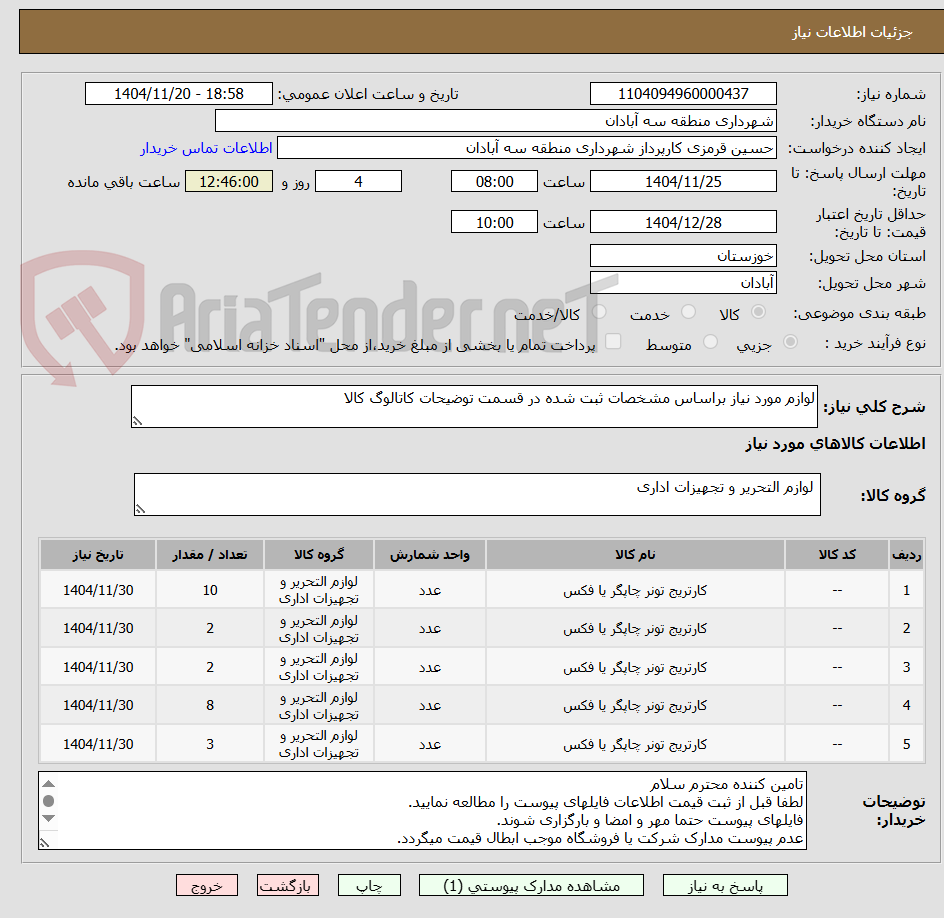Click the price validity date 1404/12/28
944x918 pixels.
683,222
